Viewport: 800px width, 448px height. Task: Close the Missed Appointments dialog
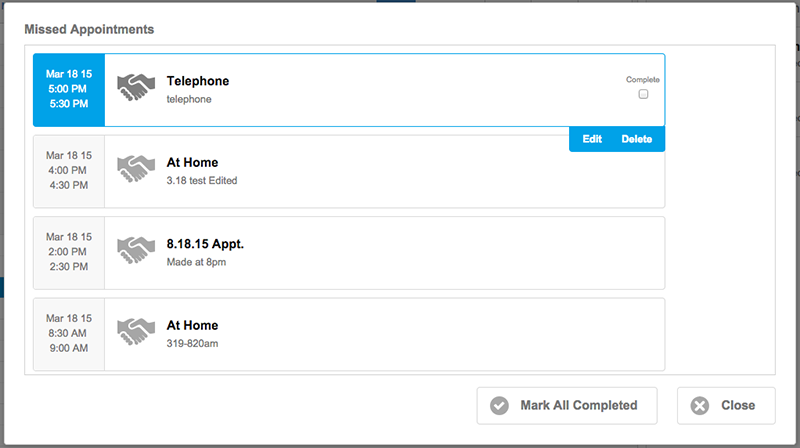click(x=726, y=406)
